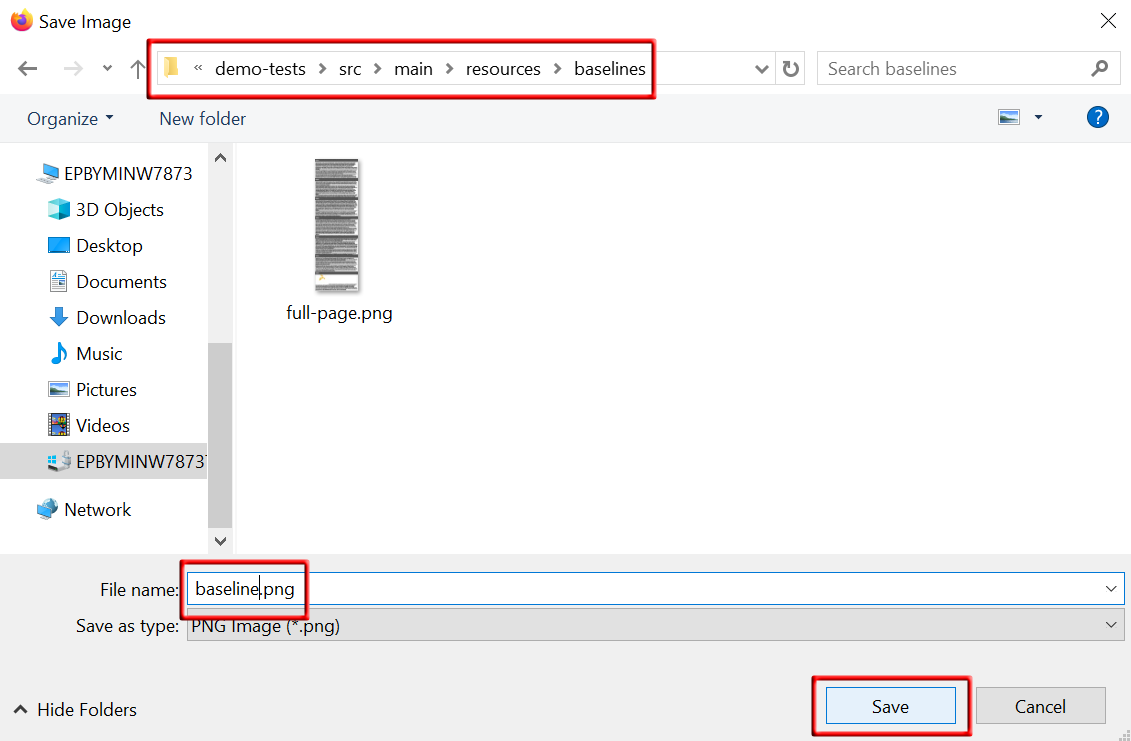Click the change view icon
Image resolution: width=1131 pixels, height=741 pixels.
(x=1009, y=118)
